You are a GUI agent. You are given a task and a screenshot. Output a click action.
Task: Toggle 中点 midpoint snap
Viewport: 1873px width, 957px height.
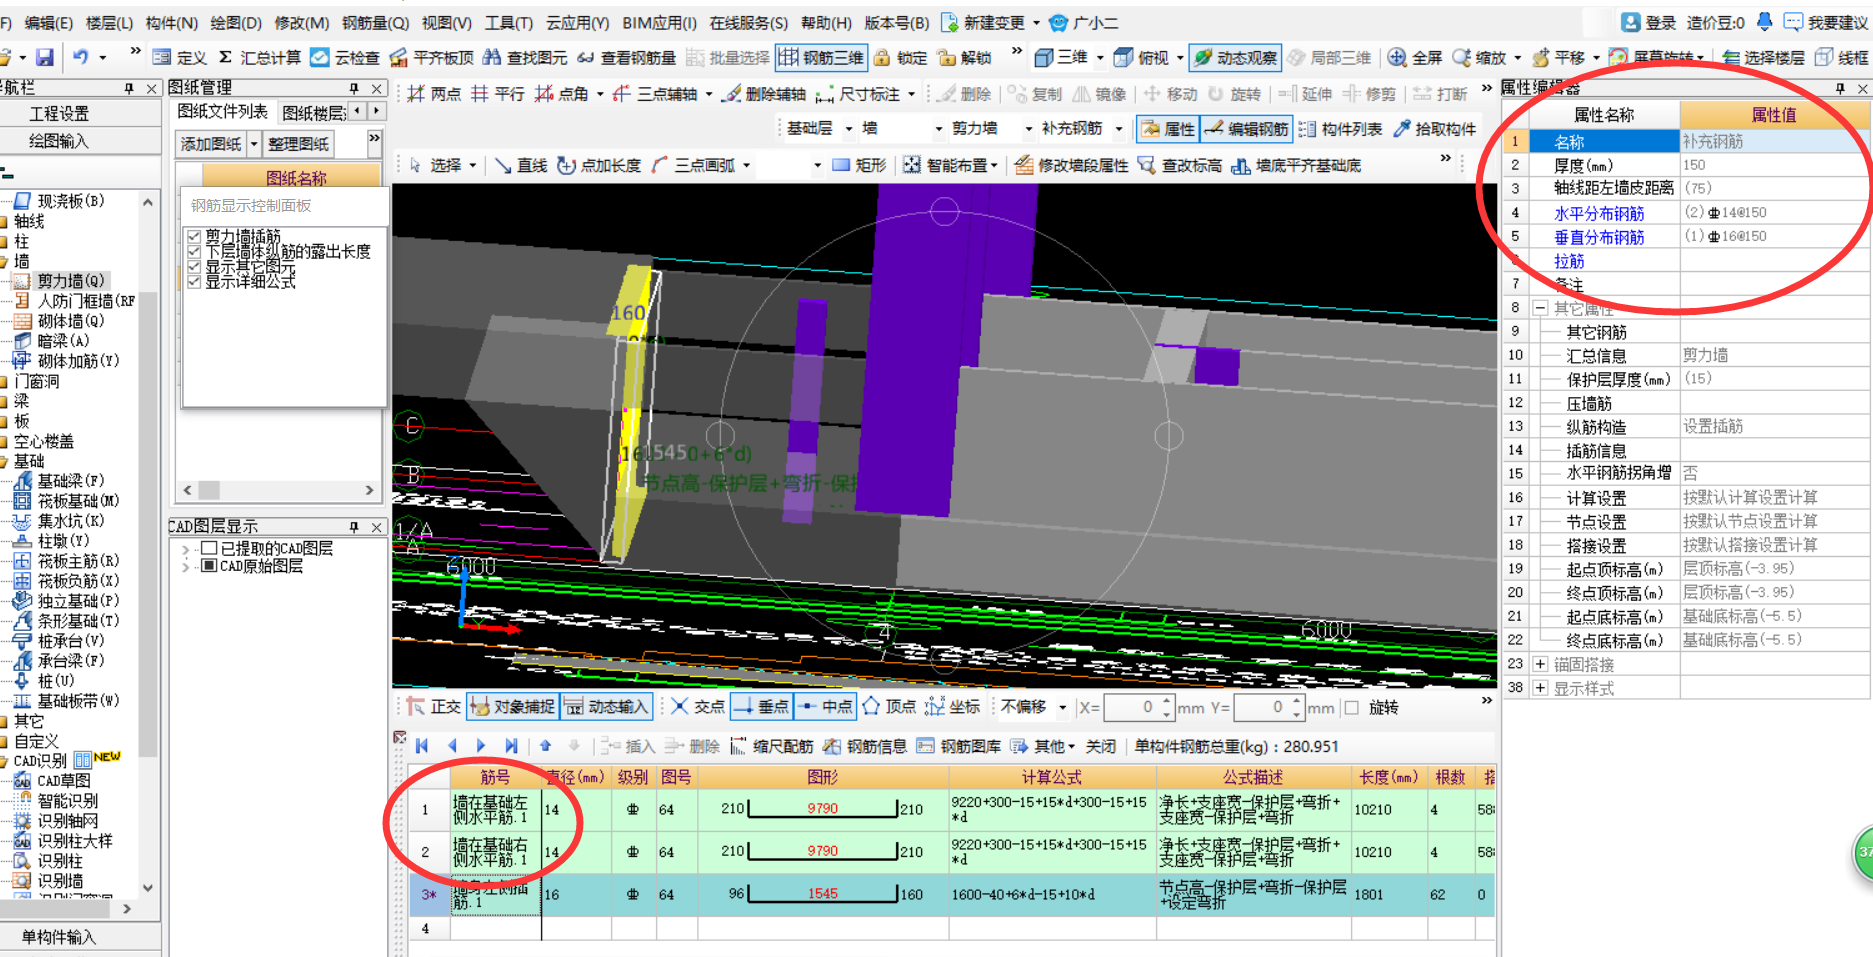[826, 707]
